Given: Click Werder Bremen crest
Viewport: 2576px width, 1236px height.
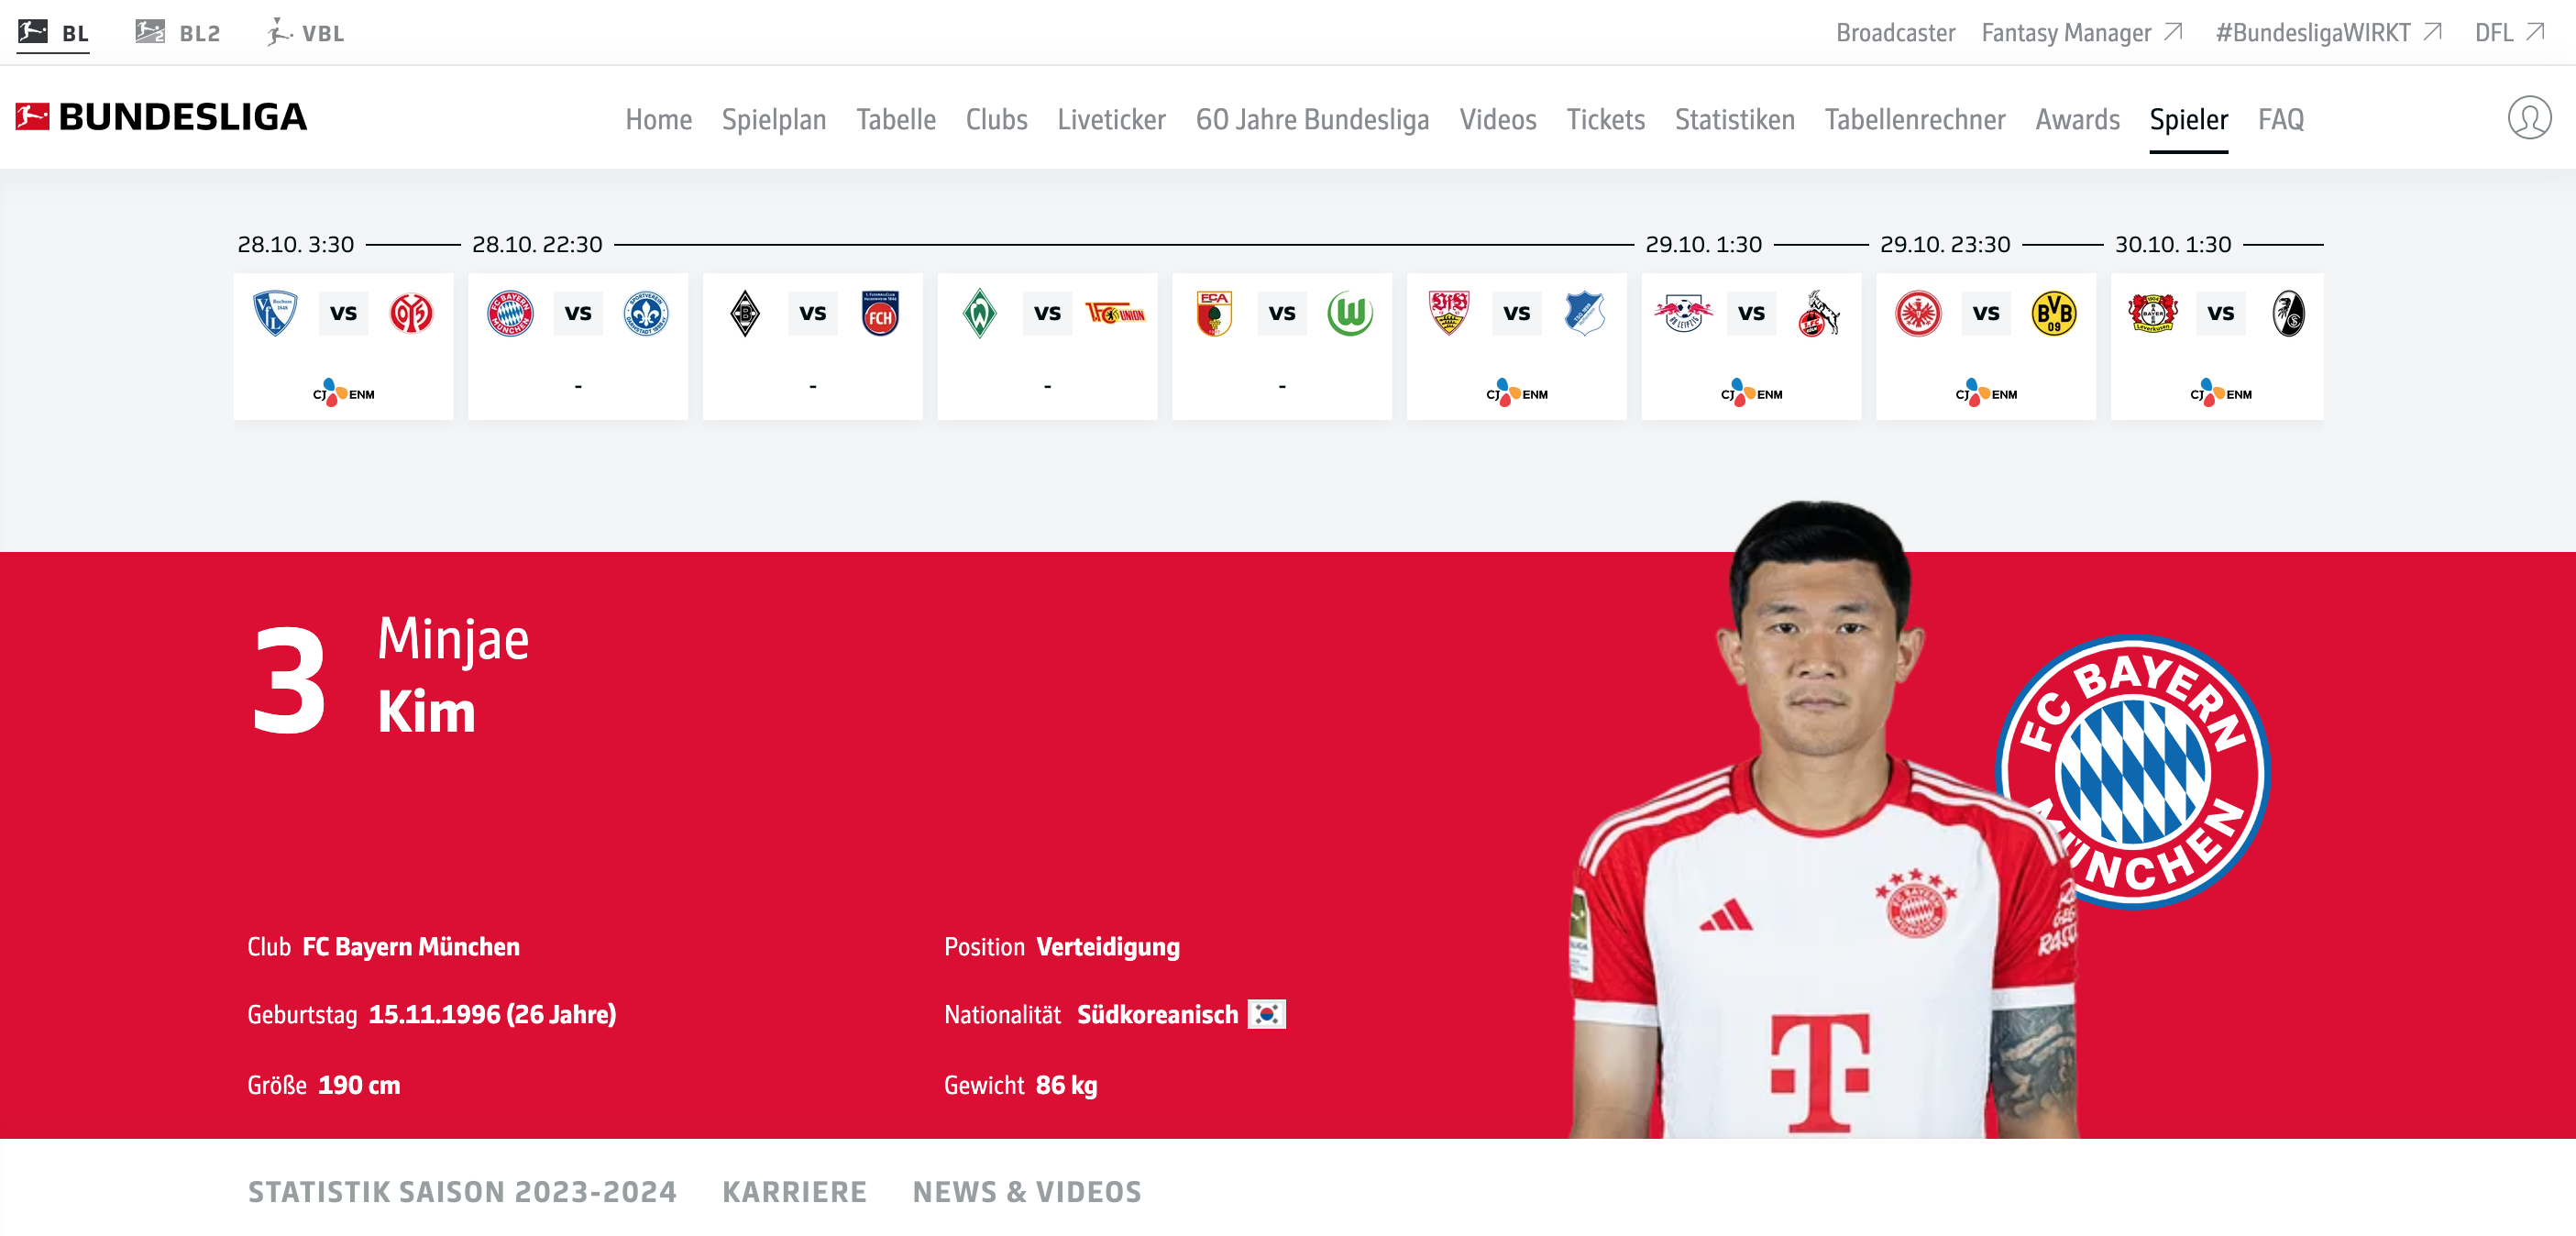Looking at the screenshot, I should point(979,313).
